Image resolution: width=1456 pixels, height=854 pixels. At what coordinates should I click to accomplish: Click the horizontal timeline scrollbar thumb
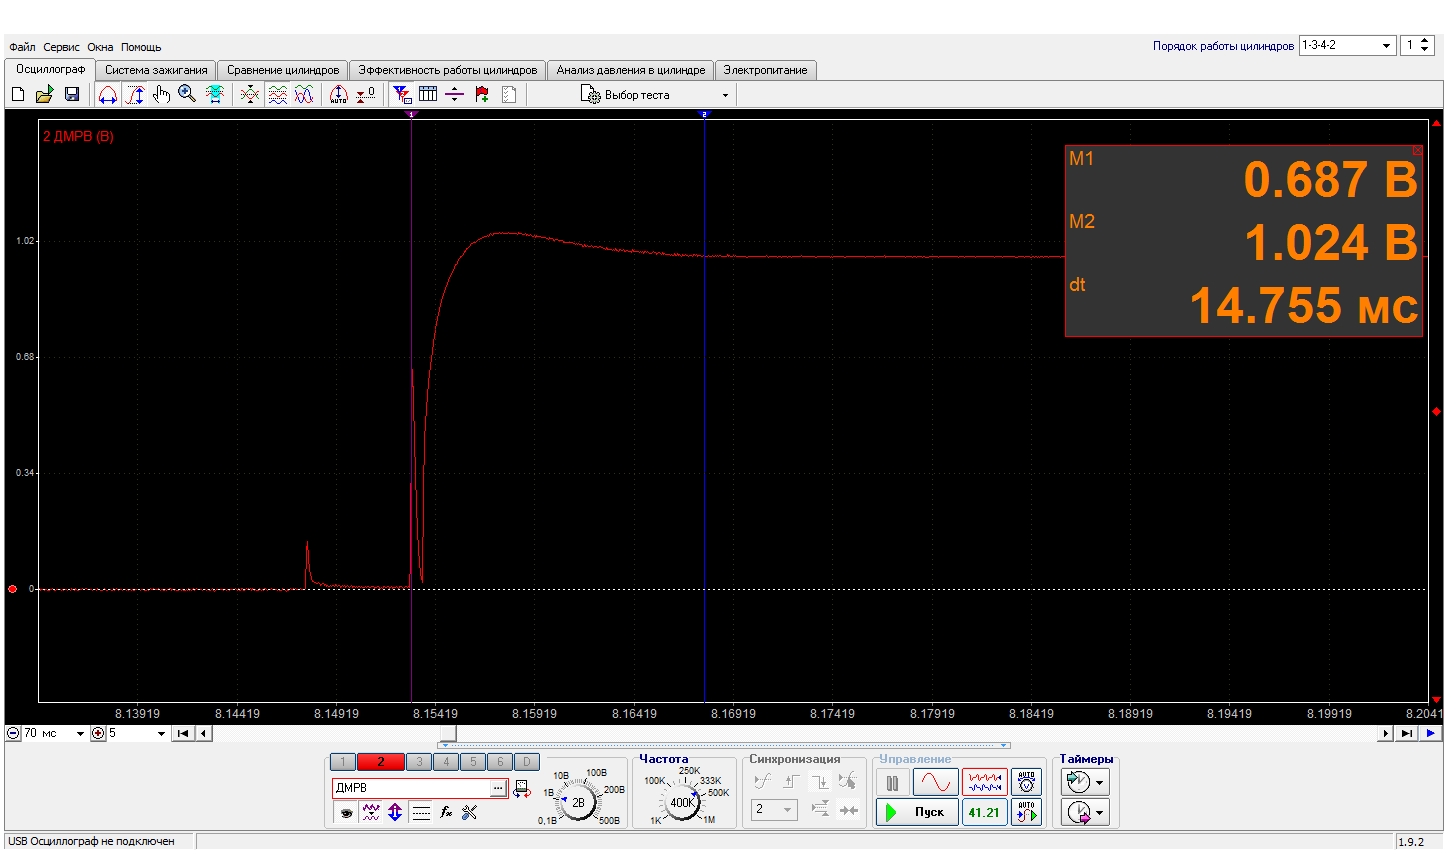[448, 733]
